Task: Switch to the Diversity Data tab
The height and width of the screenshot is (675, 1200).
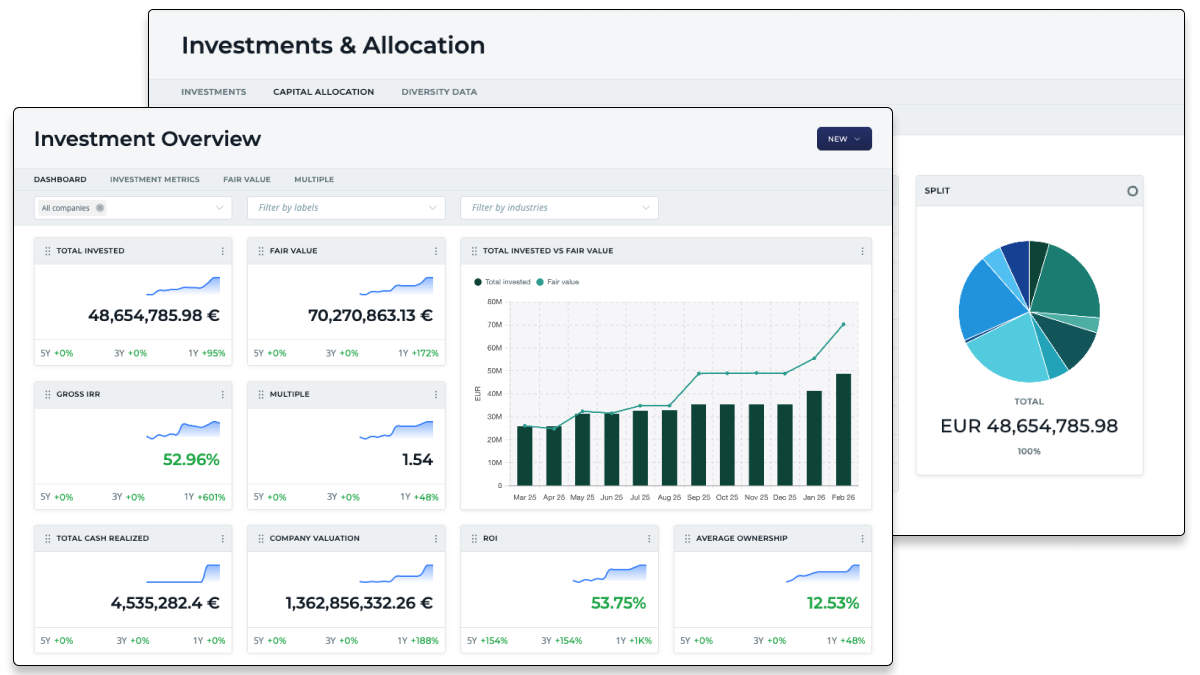Action: click(439, 92)
